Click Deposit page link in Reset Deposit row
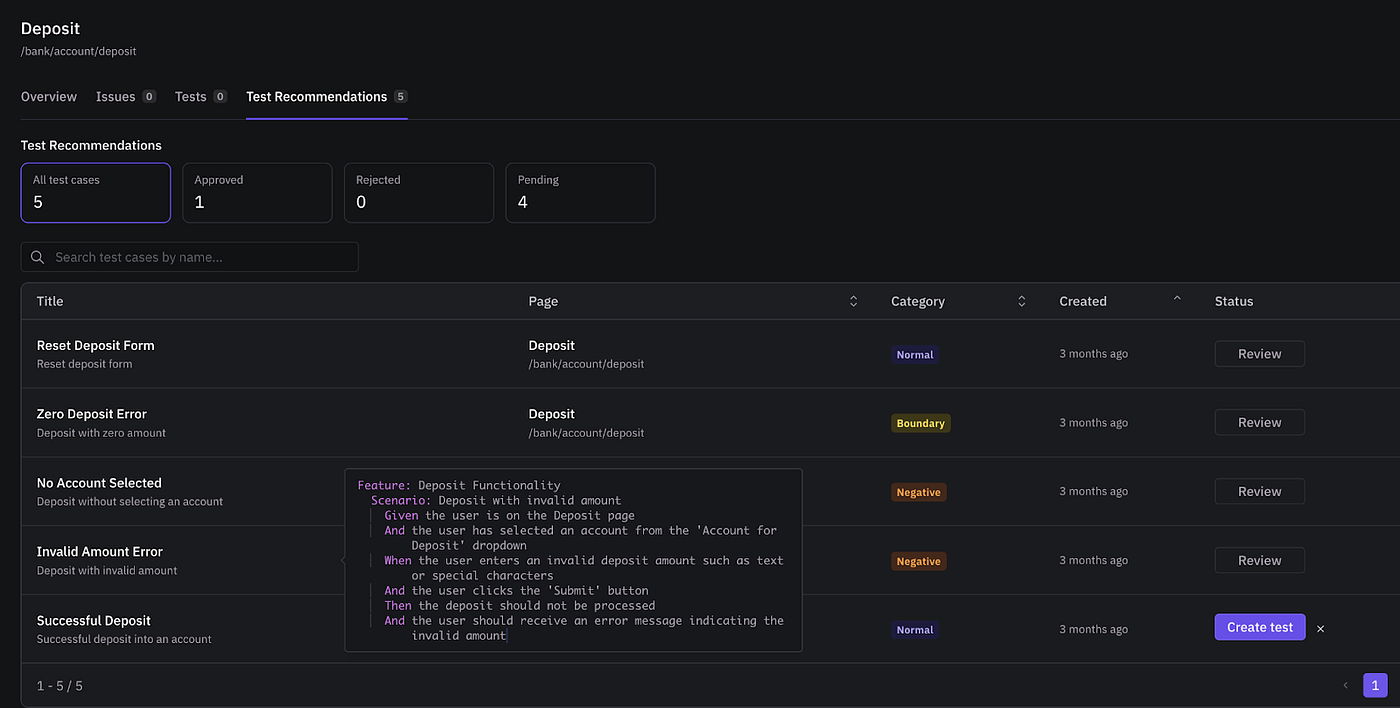Viewport: 1400px width, 708px height. 552,345
